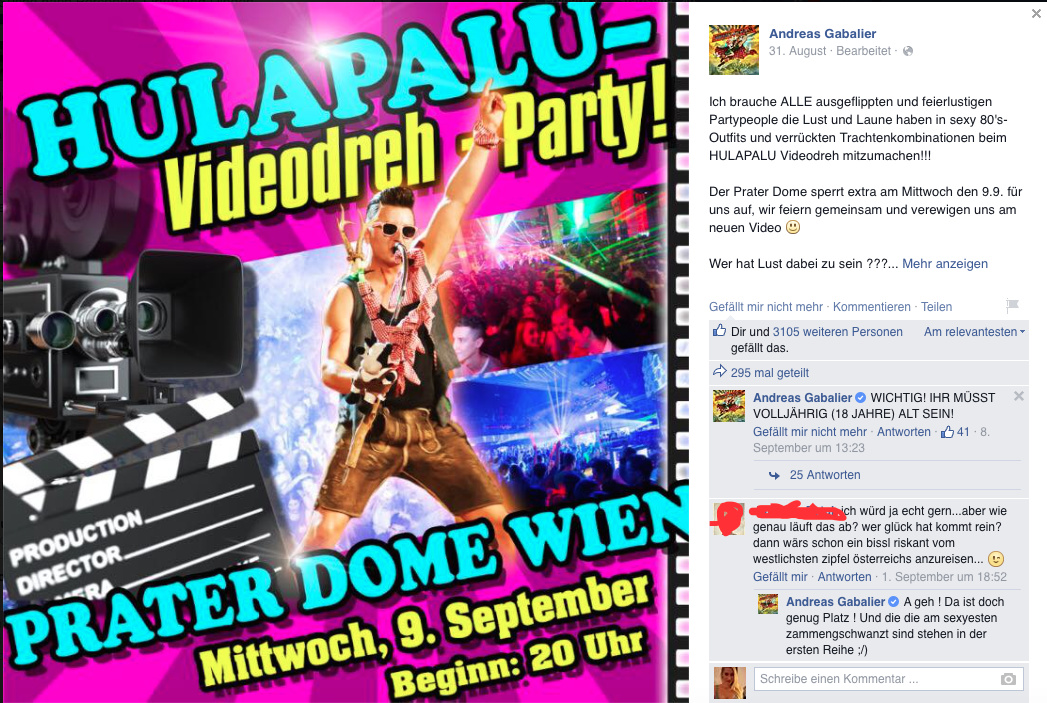
Task: Click the thumbs-up icon with 41 likes
Action: 947,432
